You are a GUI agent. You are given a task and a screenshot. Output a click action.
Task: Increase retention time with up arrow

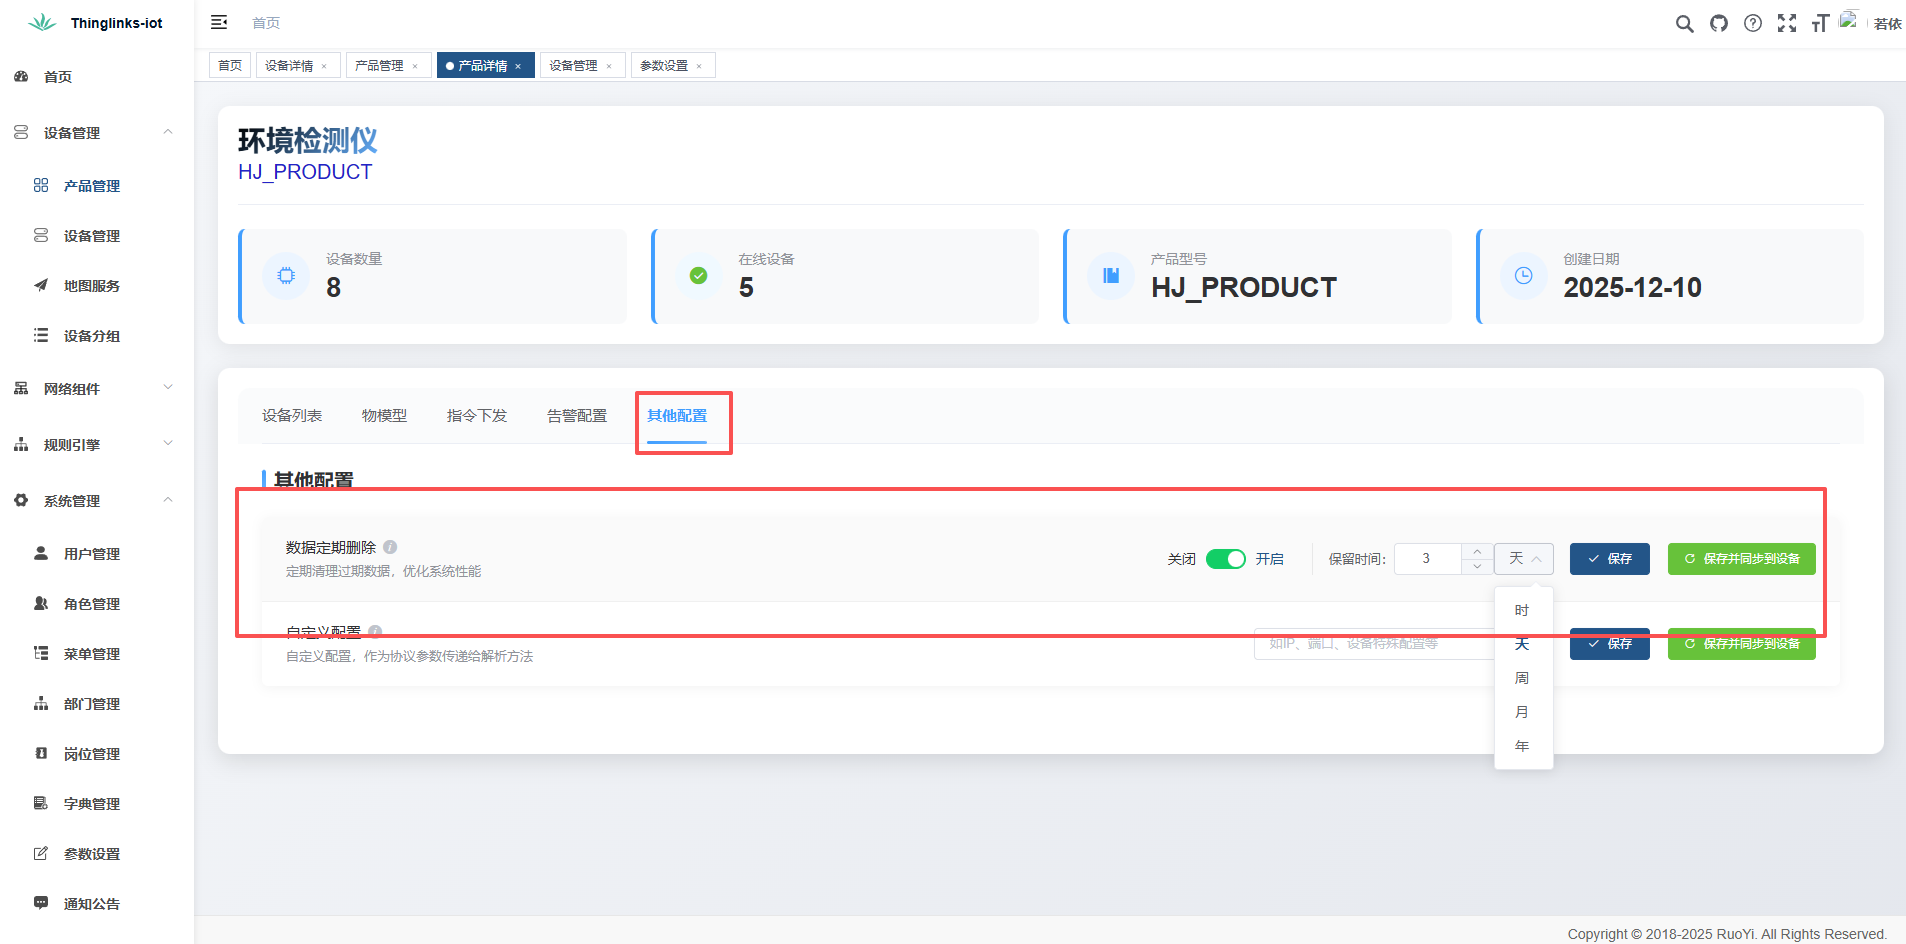tap(1477, 551)
